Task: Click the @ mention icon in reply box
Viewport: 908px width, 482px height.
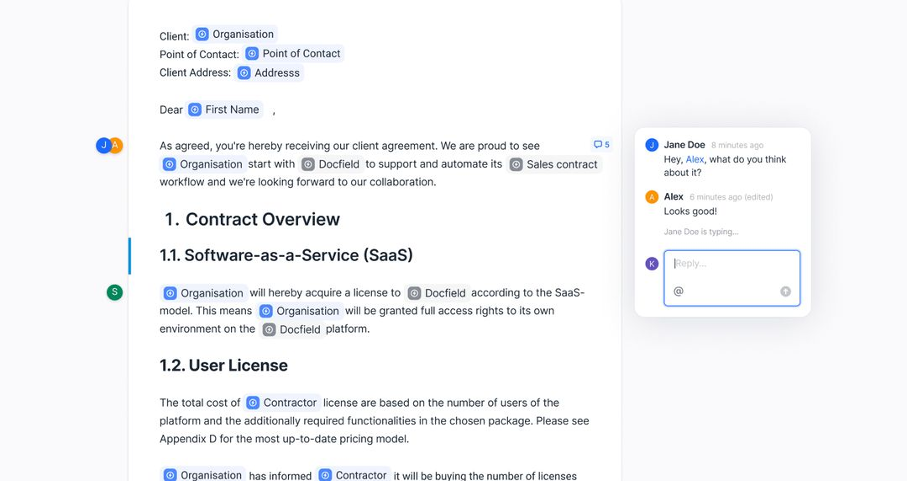Action: pos(679,291)
